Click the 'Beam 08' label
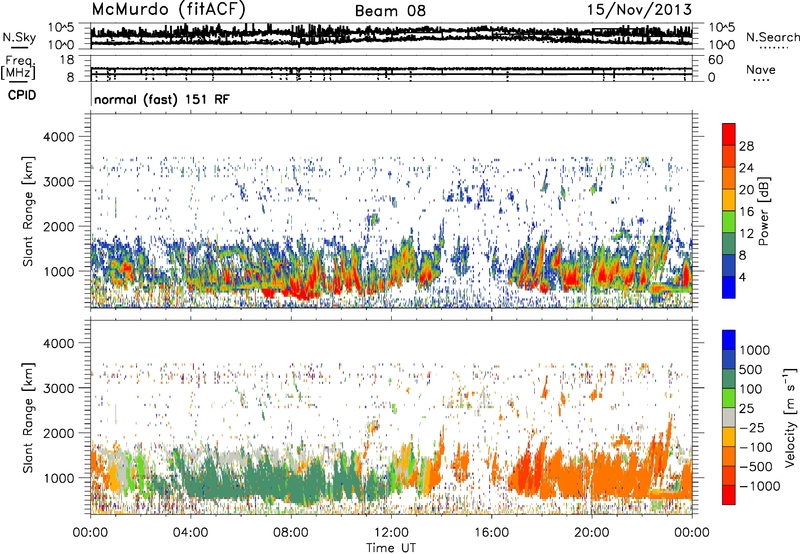Screen dimensions: 800x554 [x=390, y=11]
